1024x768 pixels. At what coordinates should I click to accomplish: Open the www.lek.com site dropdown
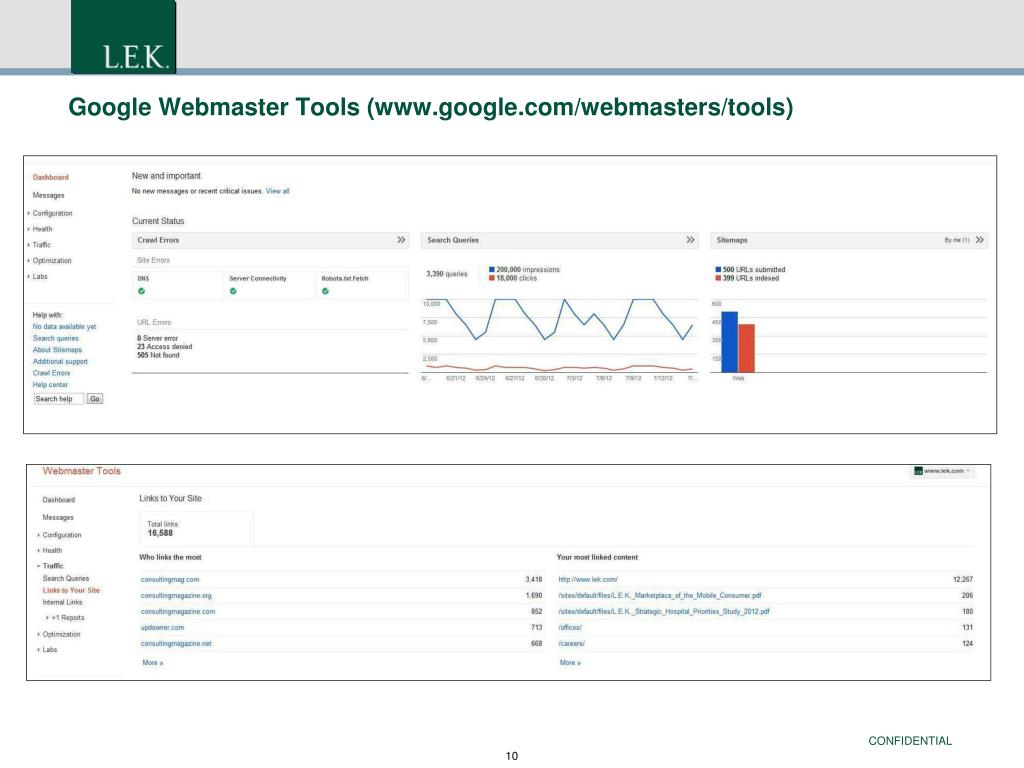click(942, 471)
